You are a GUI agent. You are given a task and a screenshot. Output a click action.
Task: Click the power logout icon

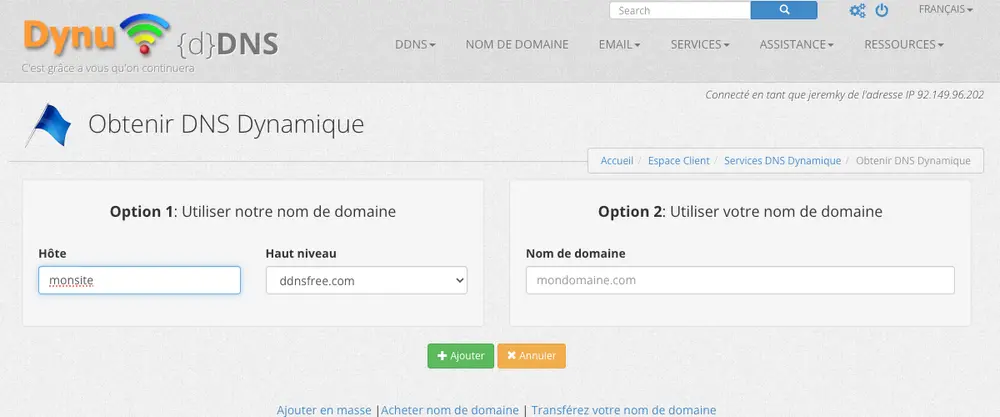[x=881, y=10]
